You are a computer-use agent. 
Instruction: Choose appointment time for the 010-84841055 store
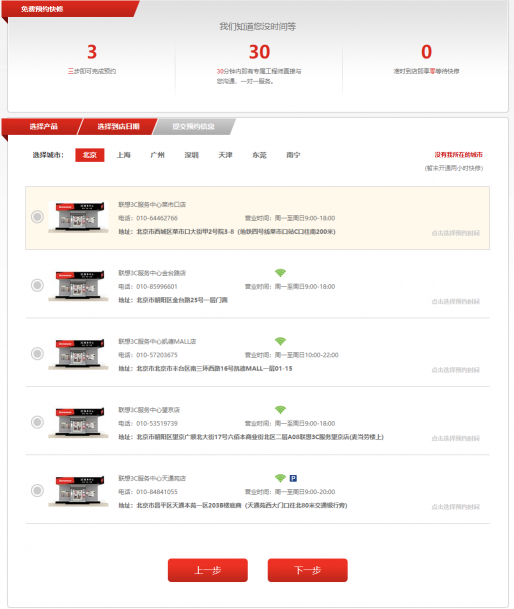[x=455, y=506]
